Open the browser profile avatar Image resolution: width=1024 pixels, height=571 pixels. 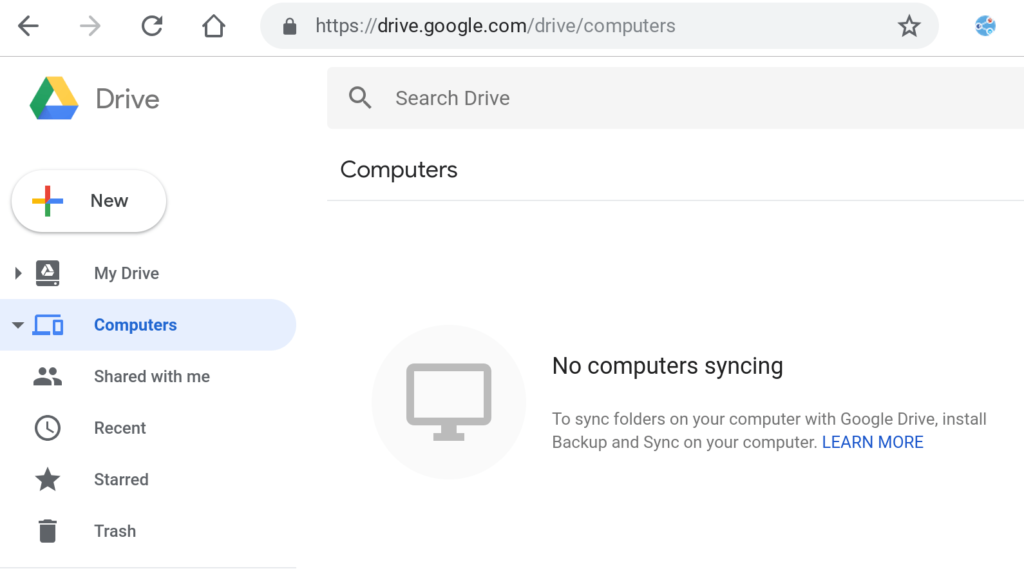985,26
